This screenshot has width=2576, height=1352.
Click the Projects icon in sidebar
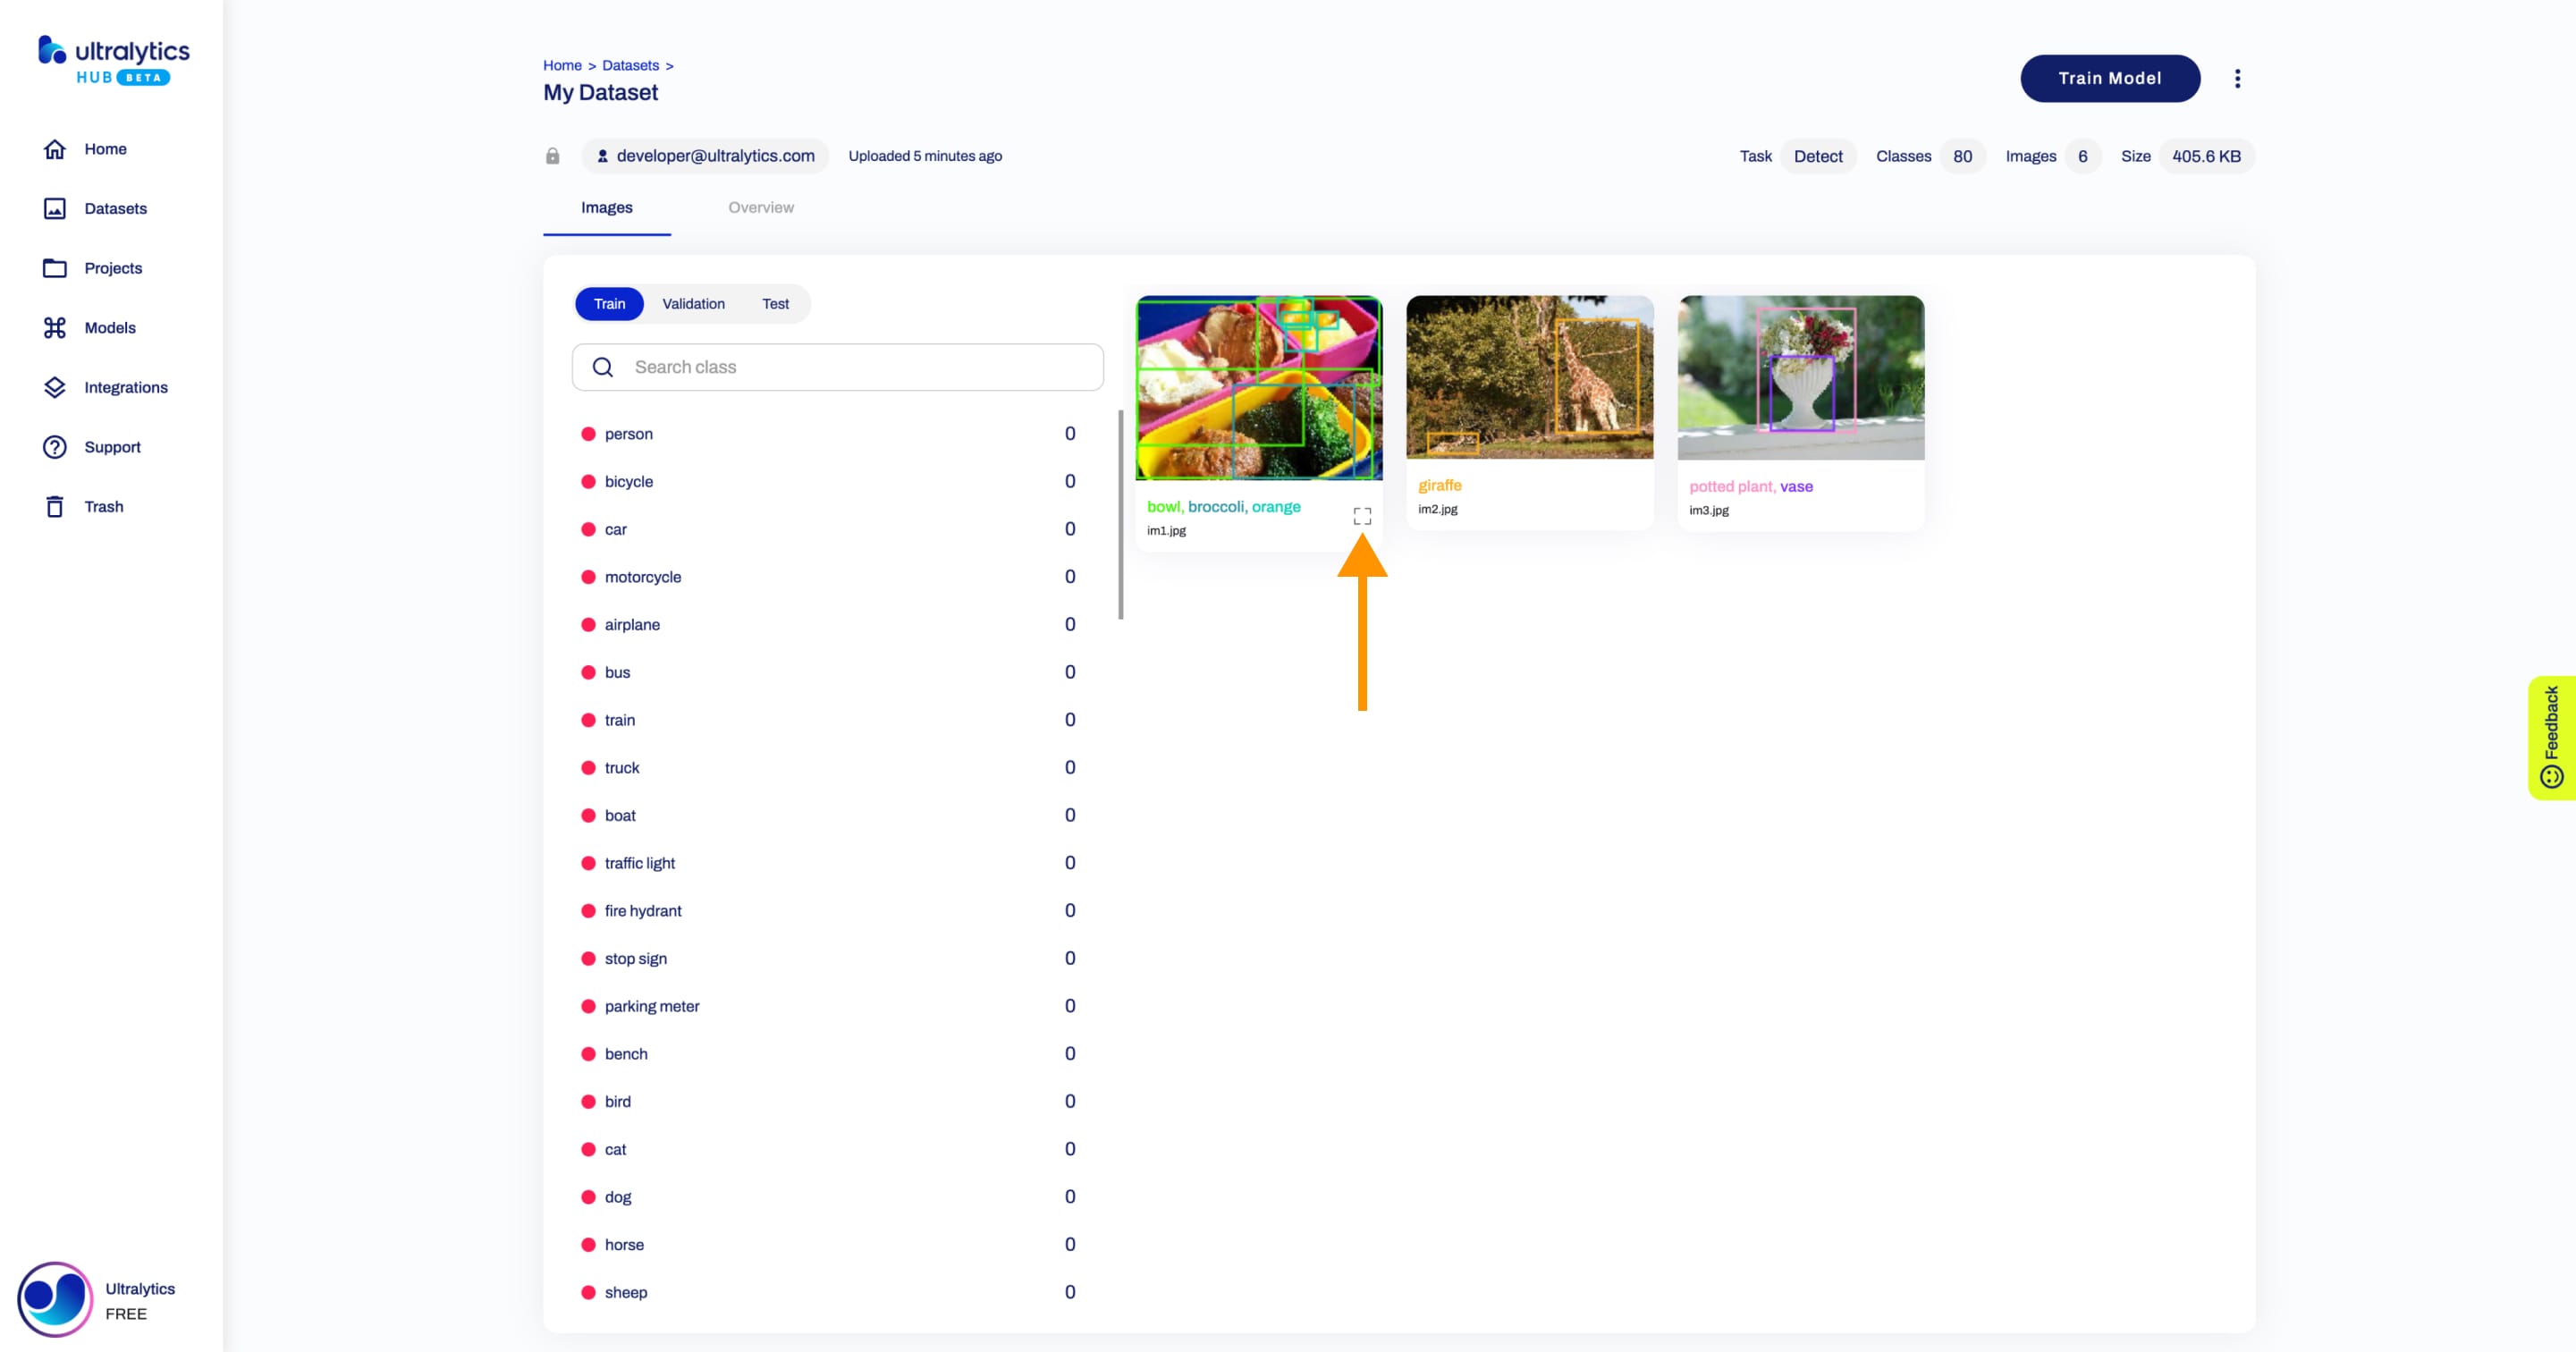55,267
